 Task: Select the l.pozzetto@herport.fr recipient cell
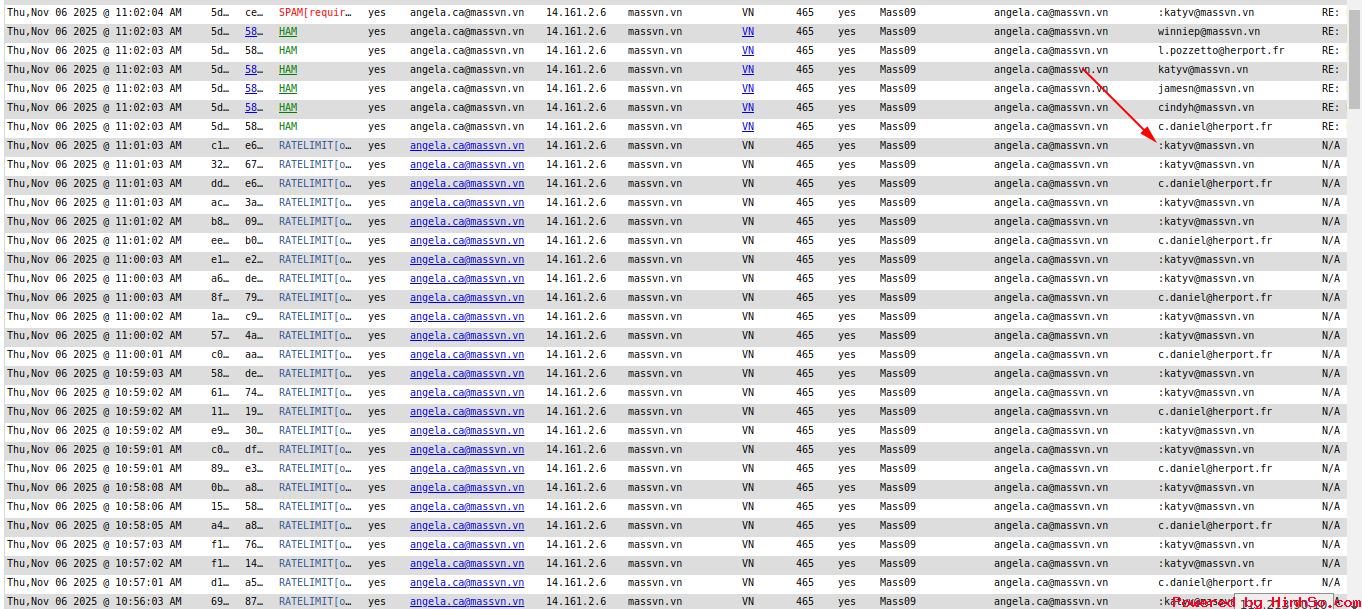click(1221, 51)
